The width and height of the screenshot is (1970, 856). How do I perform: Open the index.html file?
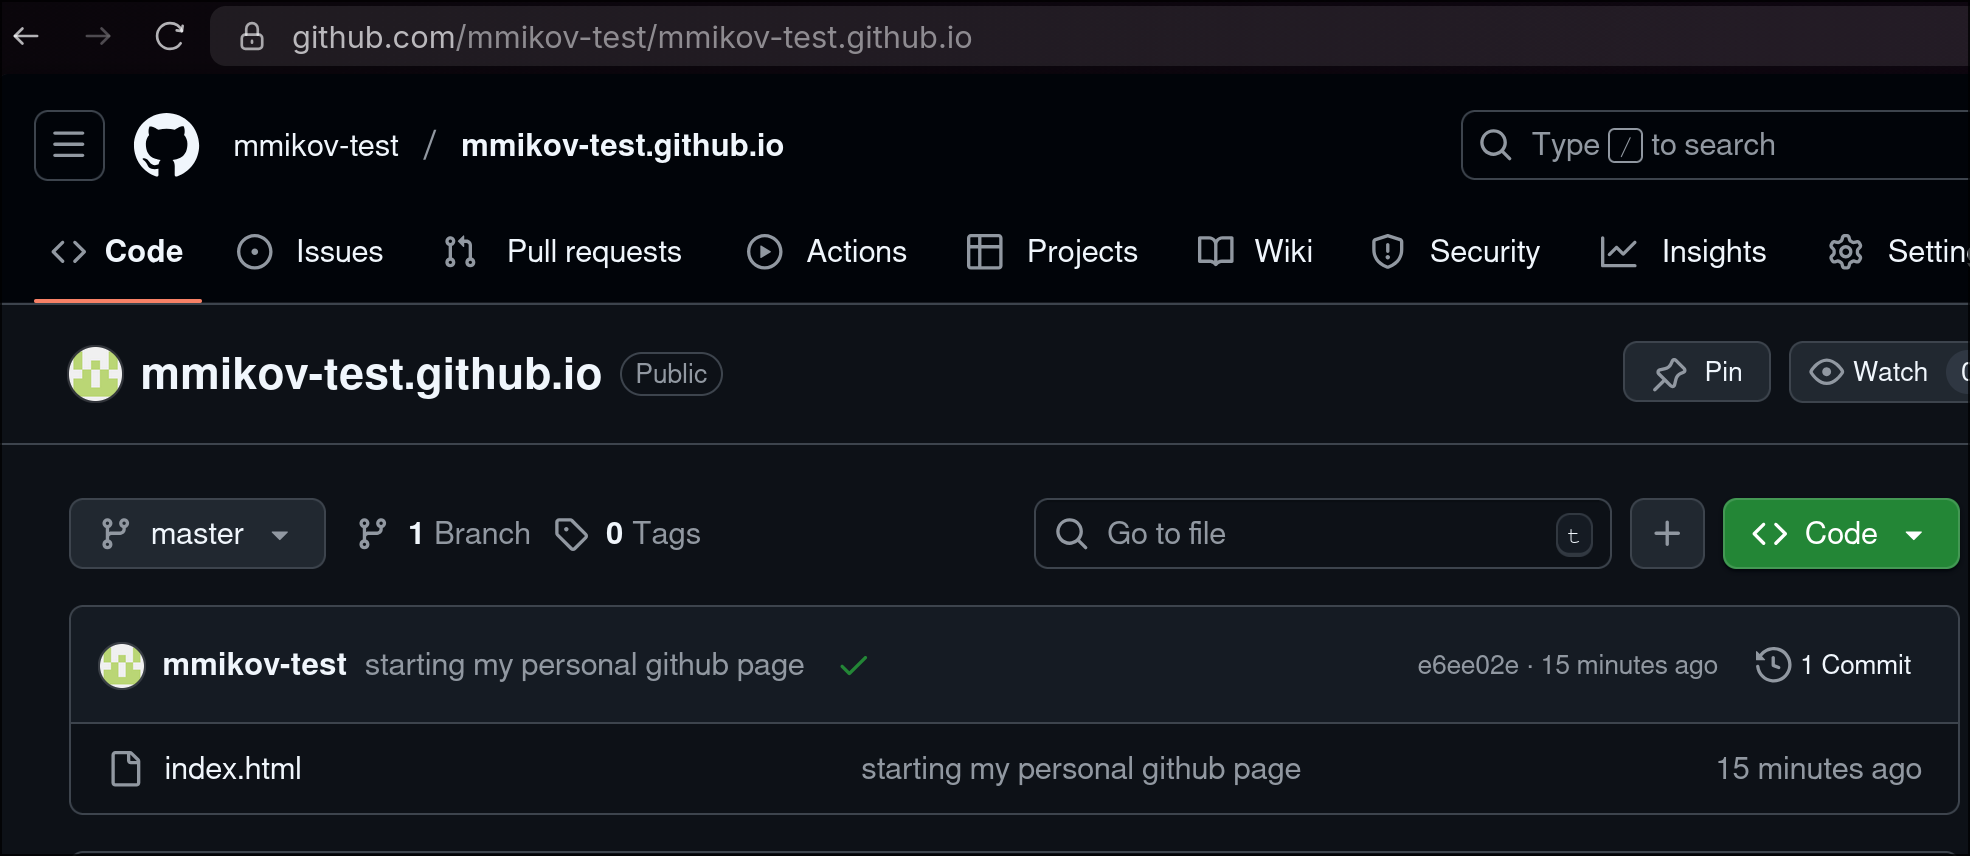(232, 768)
